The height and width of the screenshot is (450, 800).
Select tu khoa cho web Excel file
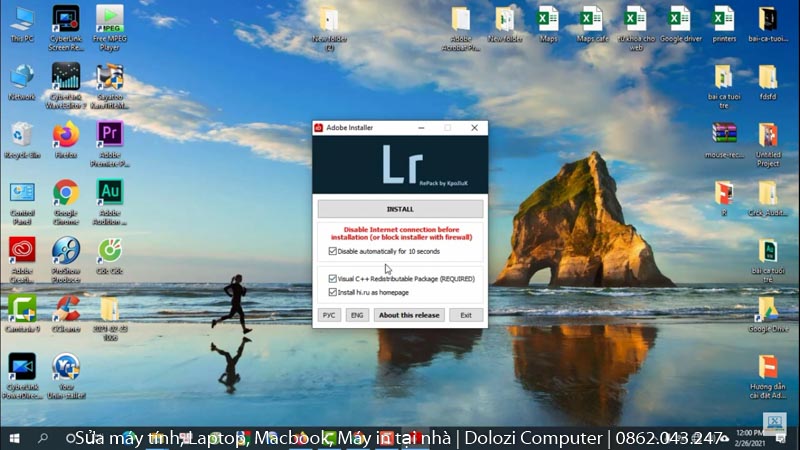coord(636,28)
